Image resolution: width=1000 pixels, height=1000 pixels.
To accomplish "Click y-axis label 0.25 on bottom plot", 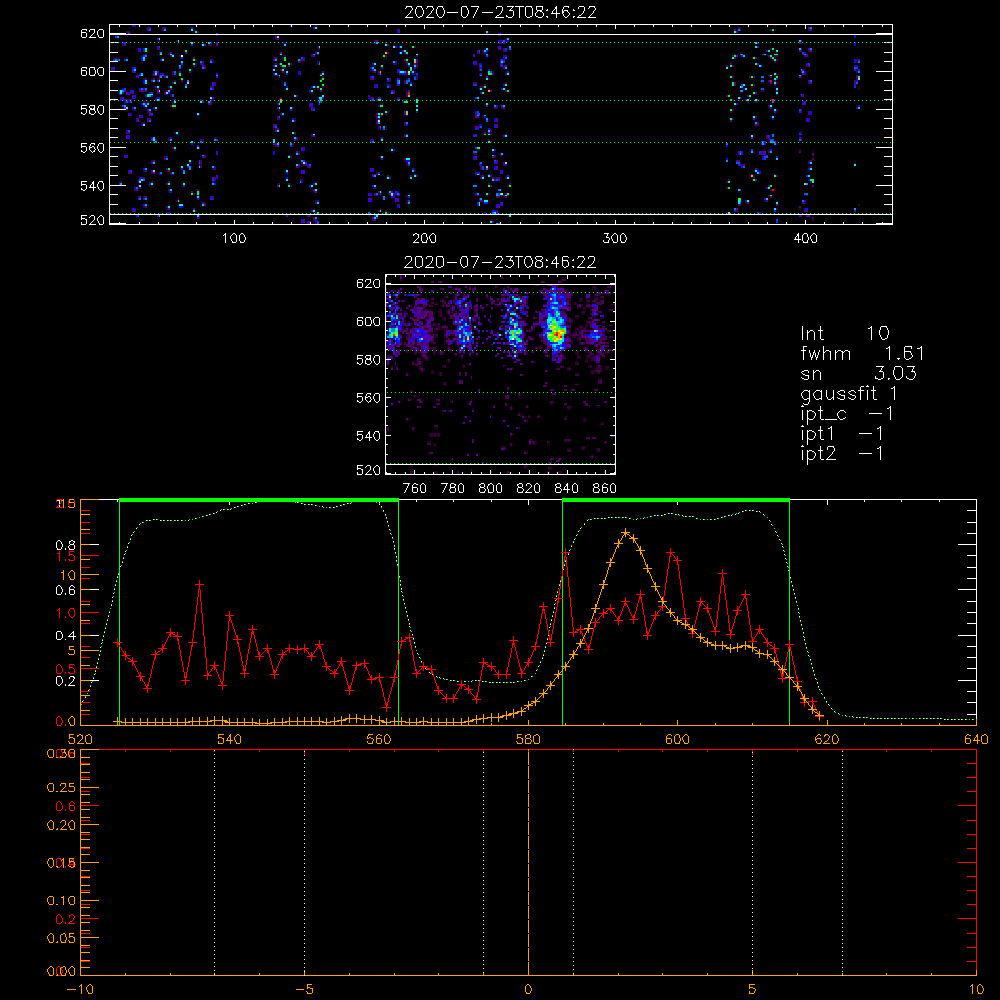I will (61, 788).
